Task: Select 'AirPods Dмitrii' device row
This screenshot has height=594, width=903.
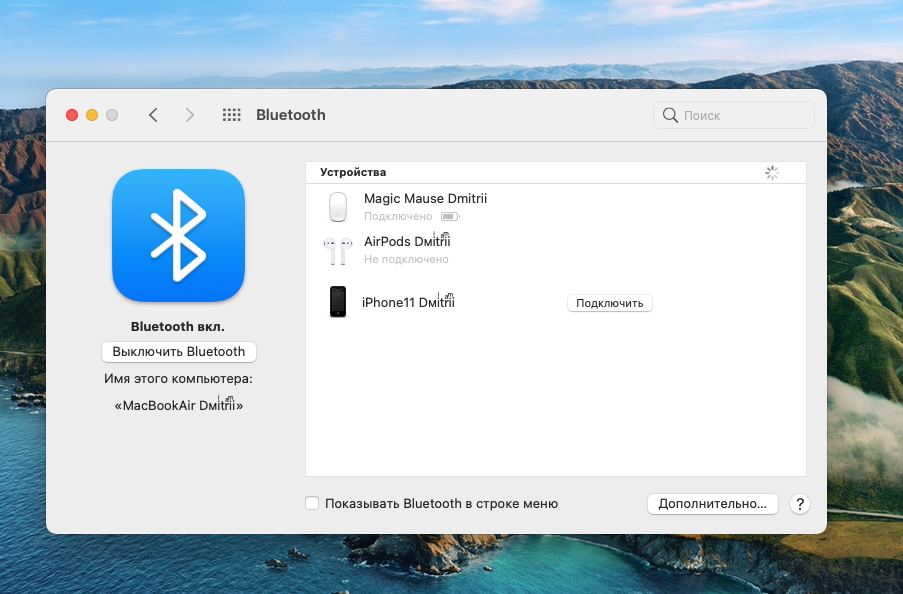Action: pos(556,250)
